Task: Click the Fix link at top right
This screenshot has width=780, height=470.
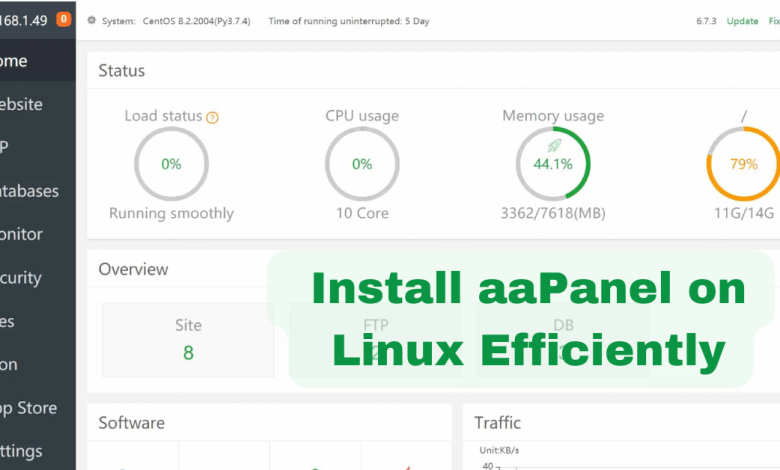Action: point(772,21)
